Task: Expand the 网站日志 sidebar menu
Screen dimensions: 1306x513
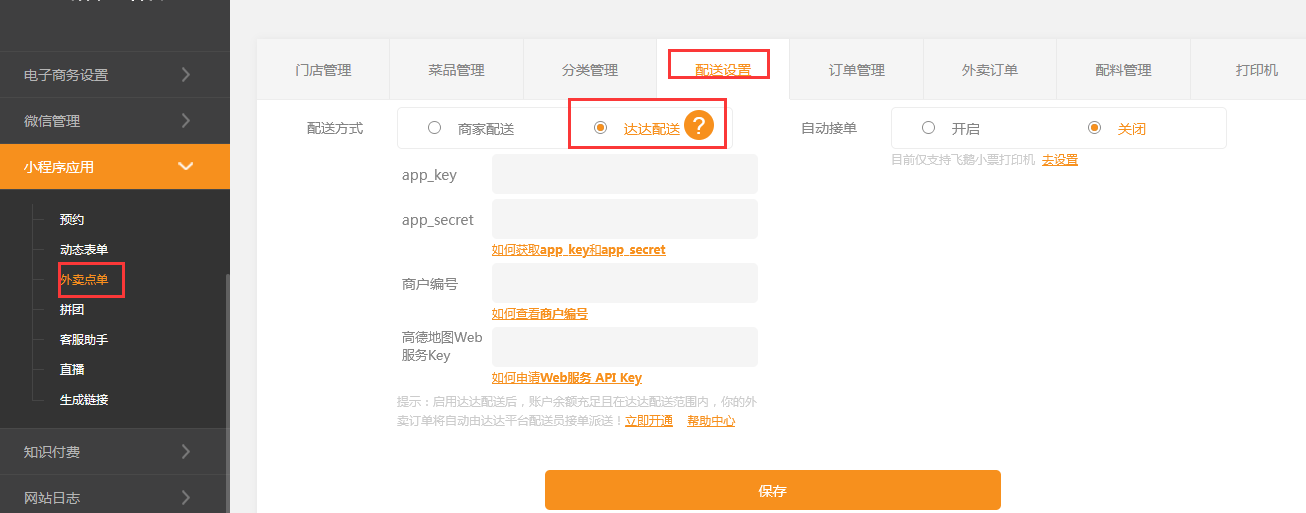Action: pyautogui.click(x=114, y=497)
